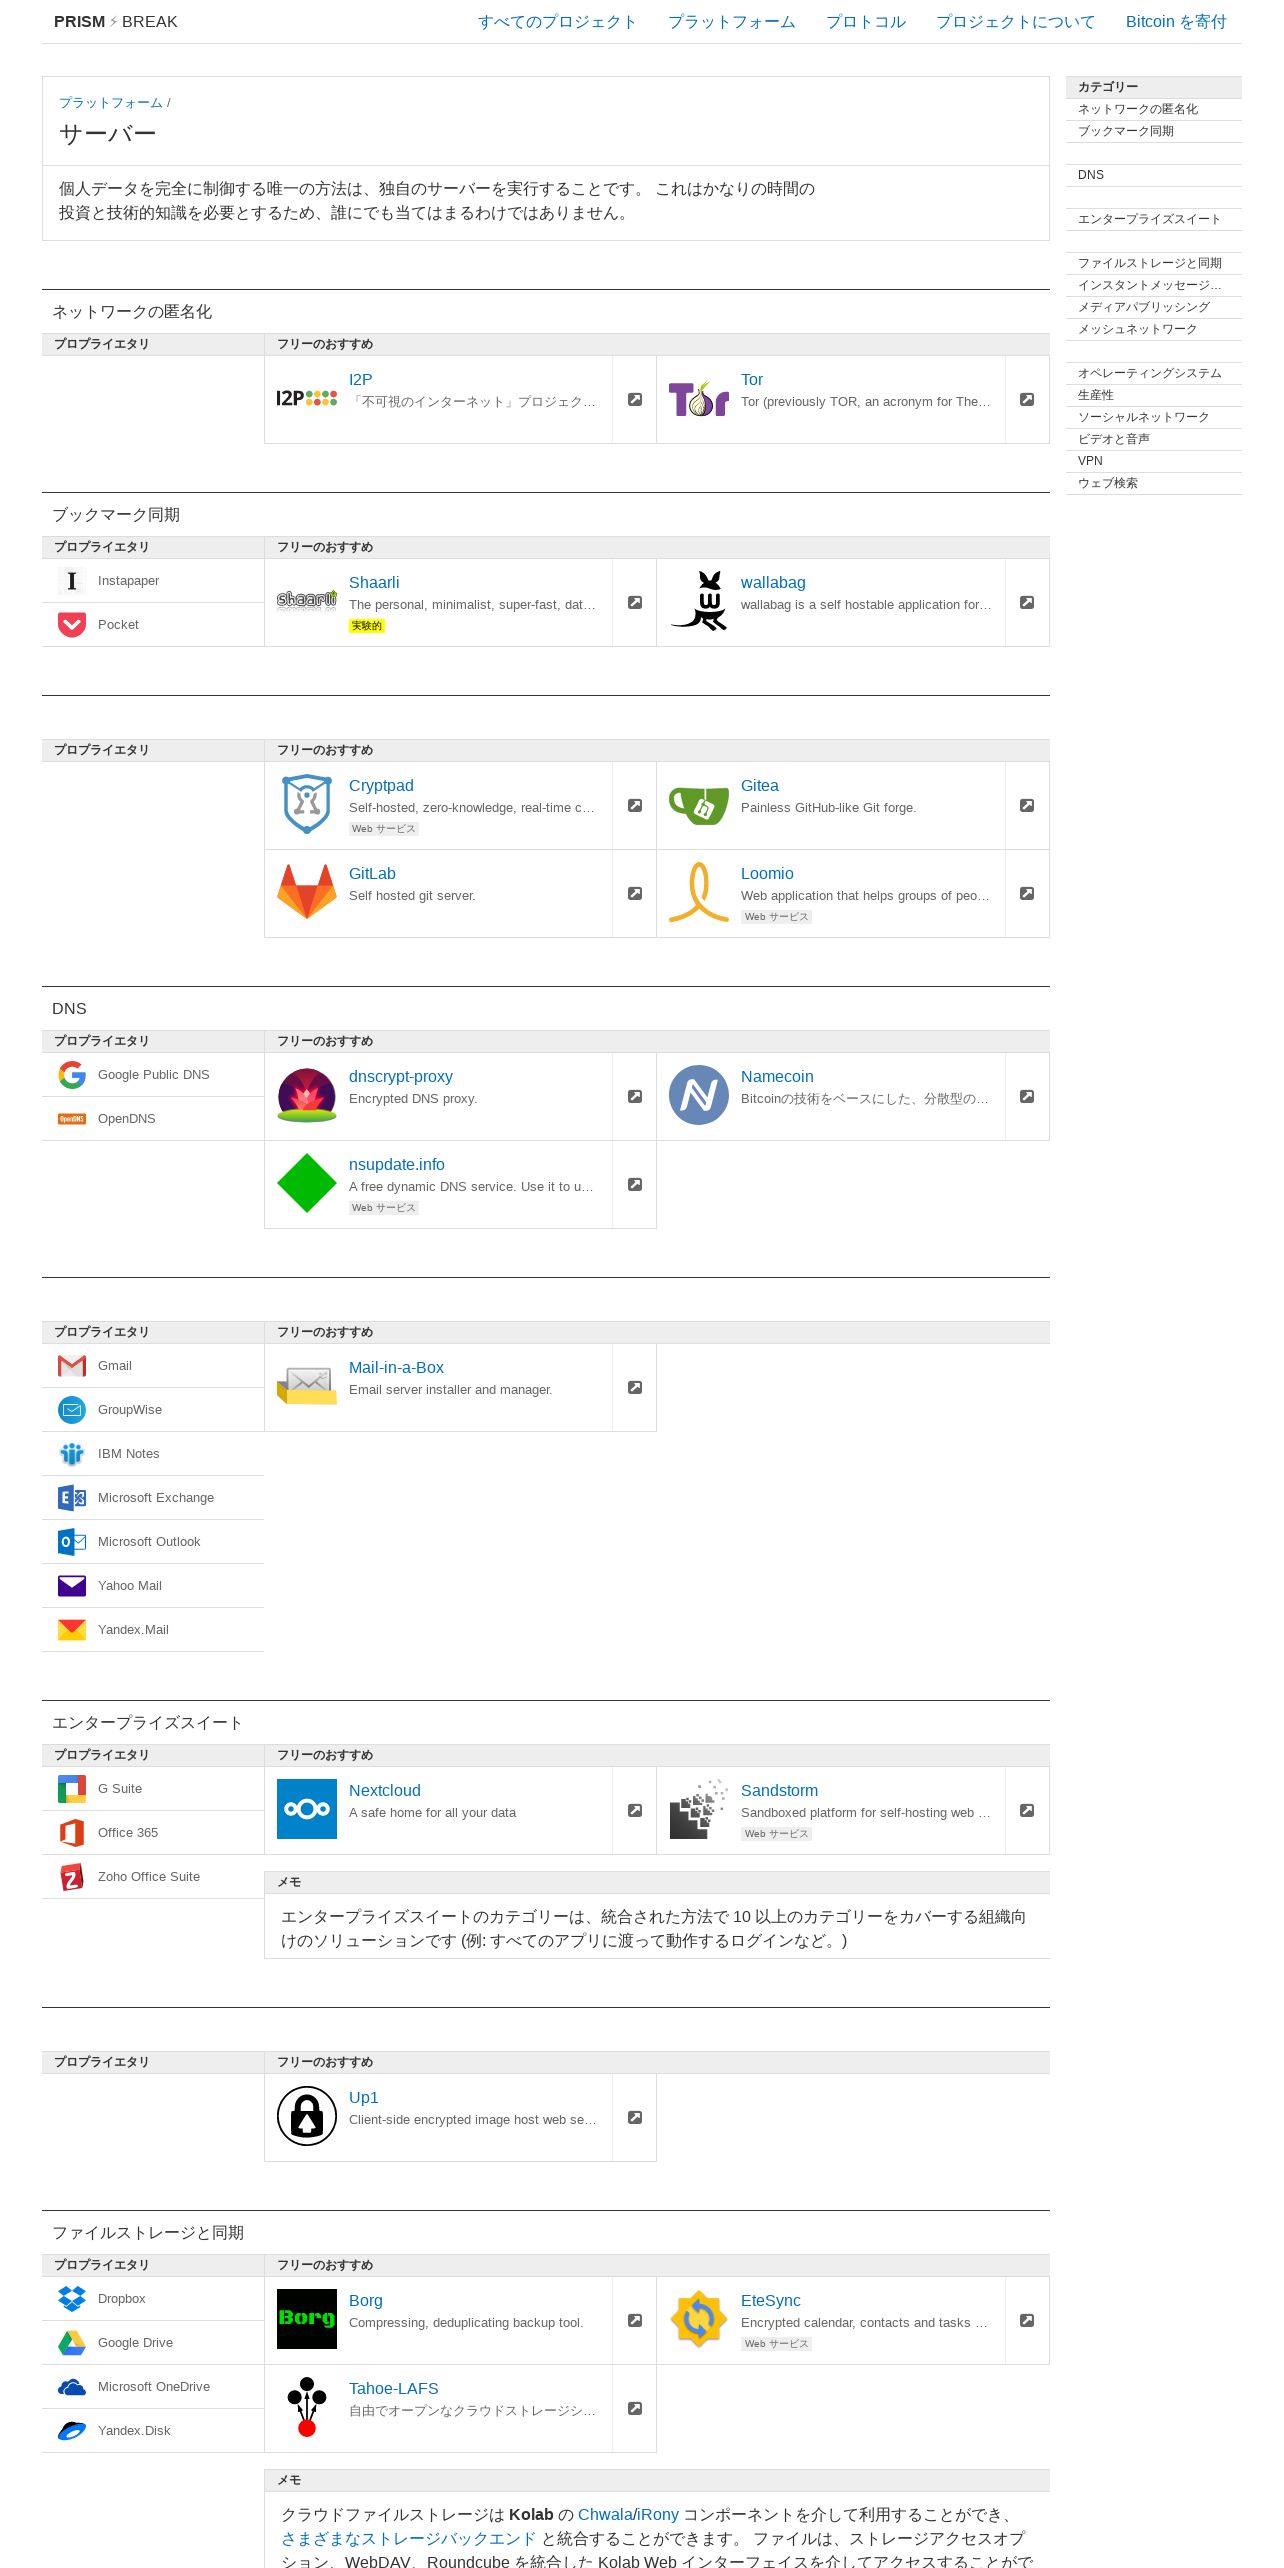1284x2568 pixels.
Task: Open the iRony link in the note
Action: pos(658,2515)
